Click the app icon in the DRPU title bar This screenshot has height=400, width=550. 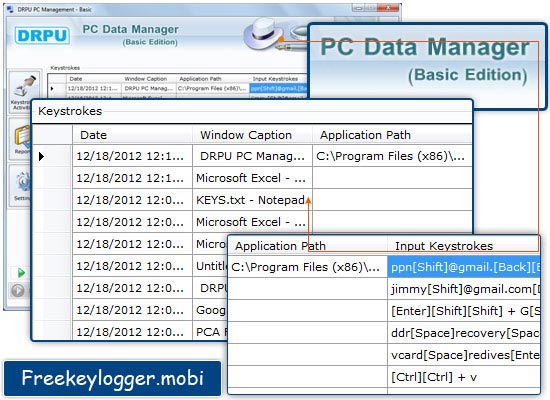point(10,9)
